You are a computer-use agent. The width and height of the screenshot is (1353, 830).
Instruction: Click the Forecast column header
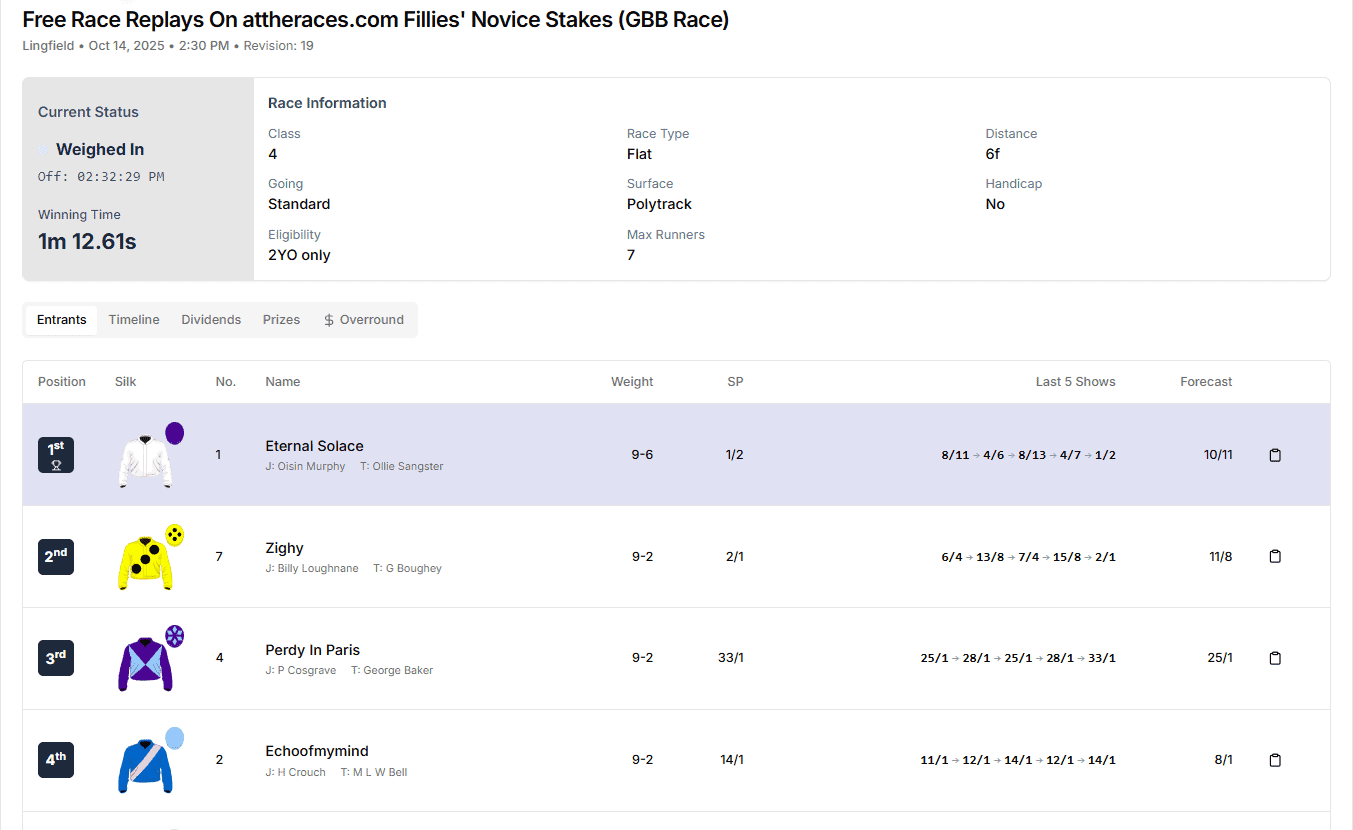(x=1206, y=382)
